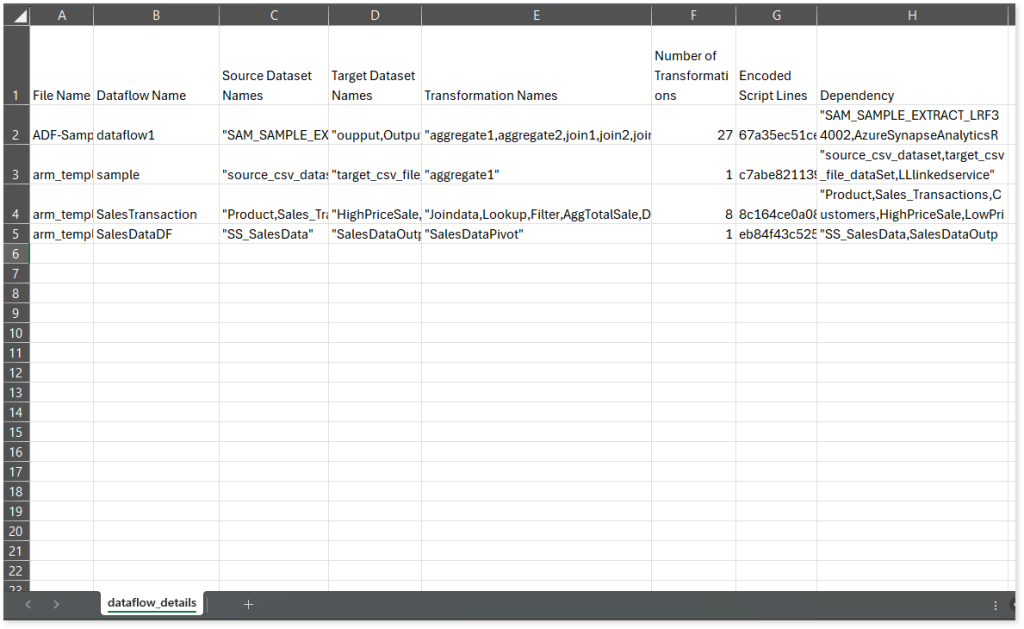Open the dataflow_details sheet tab
Viewport: 1024px width, 629px height.
[x=154, y=604]
